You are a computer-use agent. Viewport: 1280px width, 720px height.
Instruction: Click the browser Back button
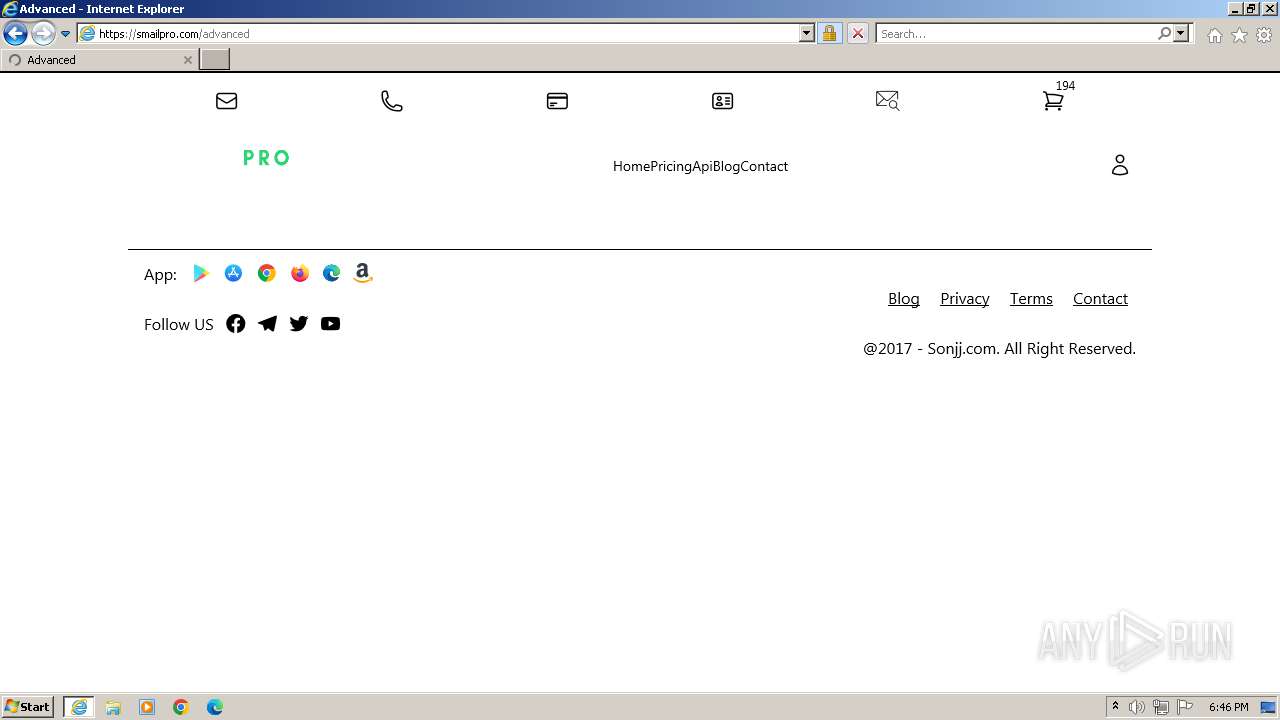coord(15,33)
